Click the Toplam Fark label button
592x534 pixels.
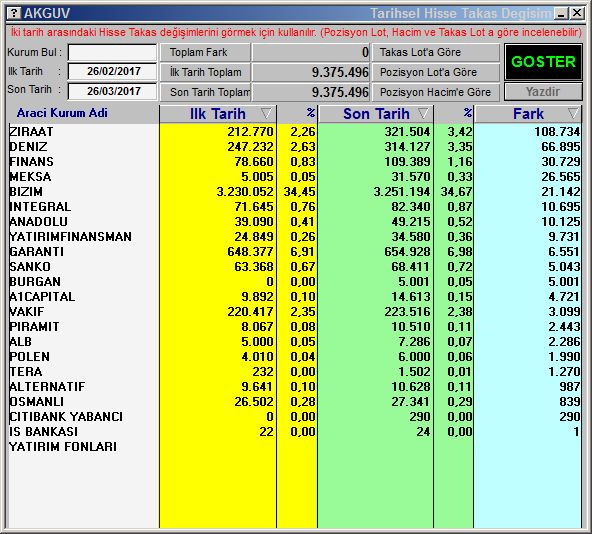click(x=205, y=52)
